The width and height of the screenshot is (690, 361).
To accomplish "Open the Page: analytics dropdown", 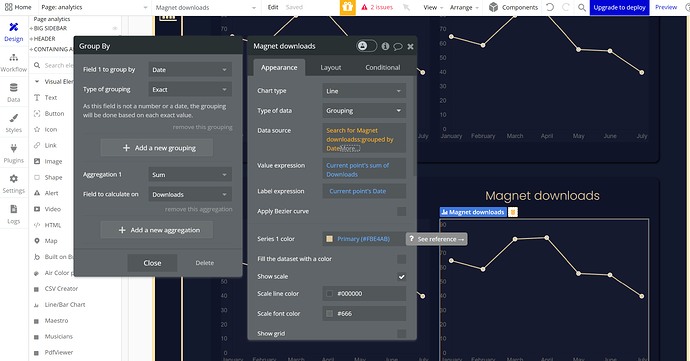I will [94, 7].
